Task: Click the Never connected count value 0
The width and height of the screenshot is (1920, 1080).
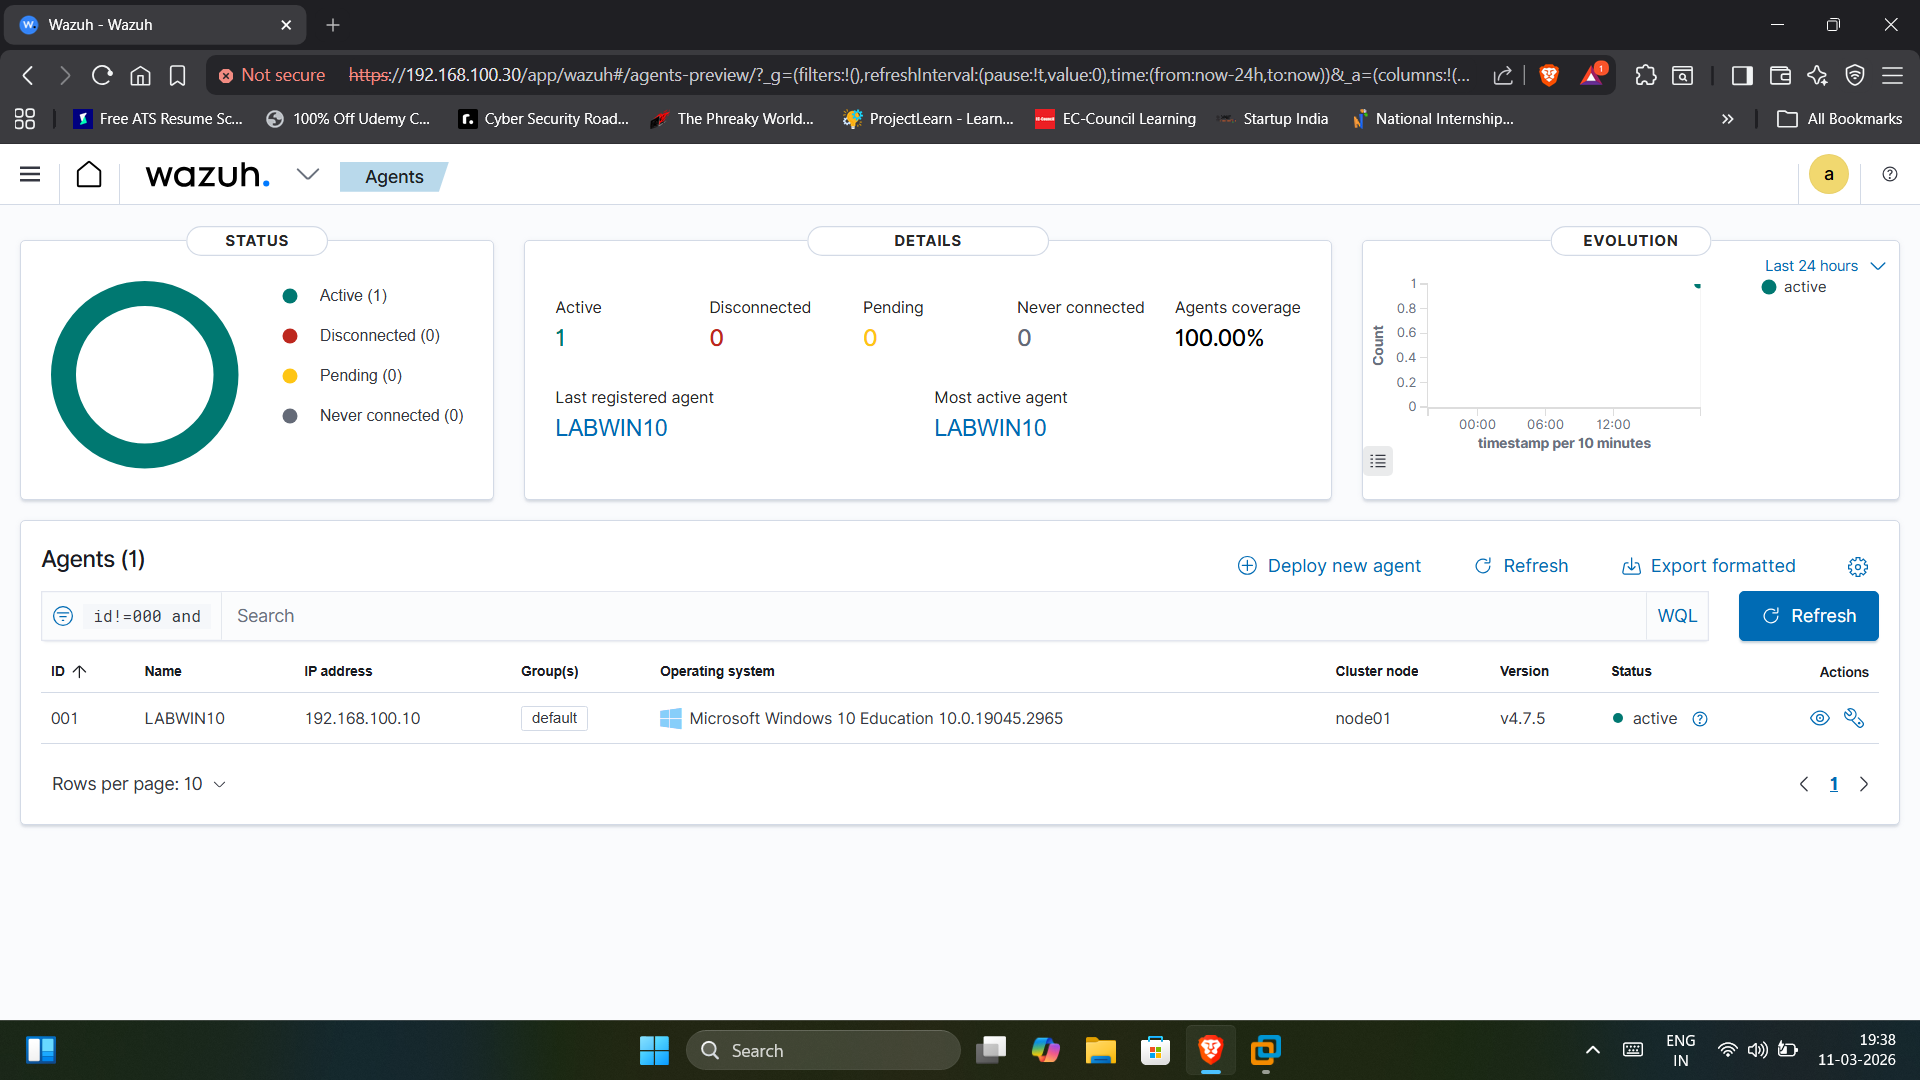Action: (1024, 338)
